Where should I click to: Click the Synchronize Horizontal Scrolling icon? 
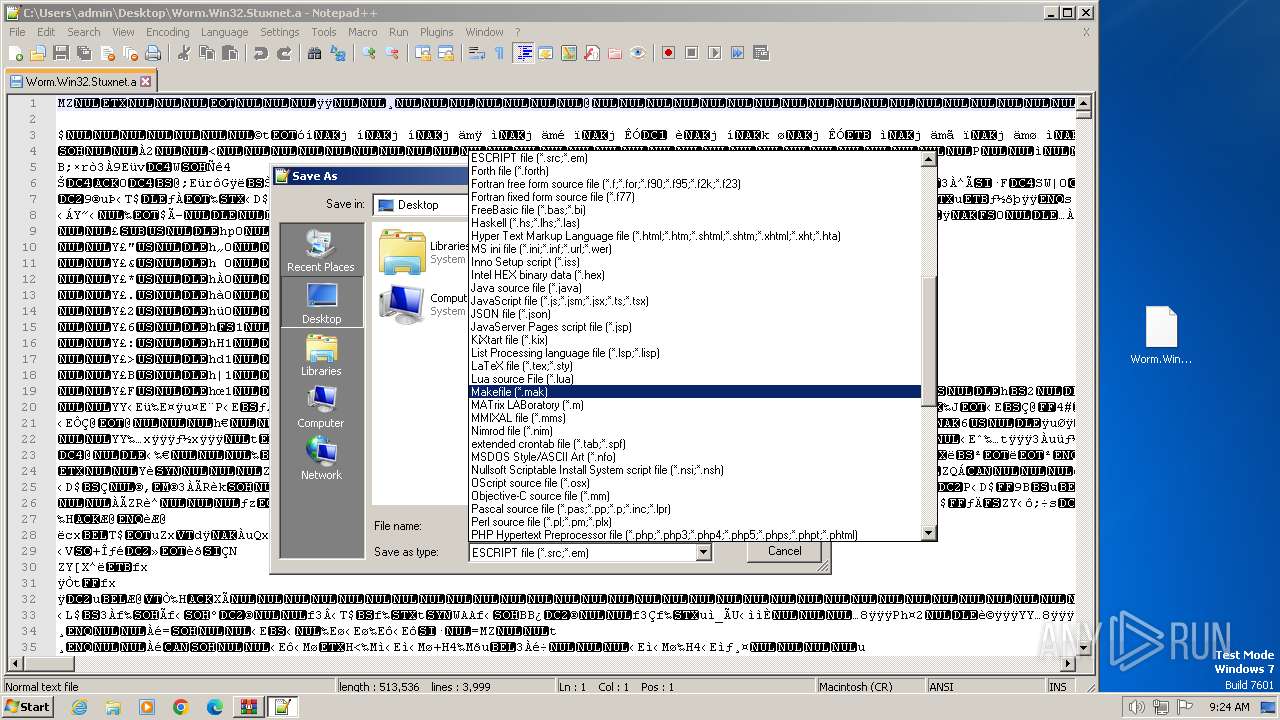point(446,53)
